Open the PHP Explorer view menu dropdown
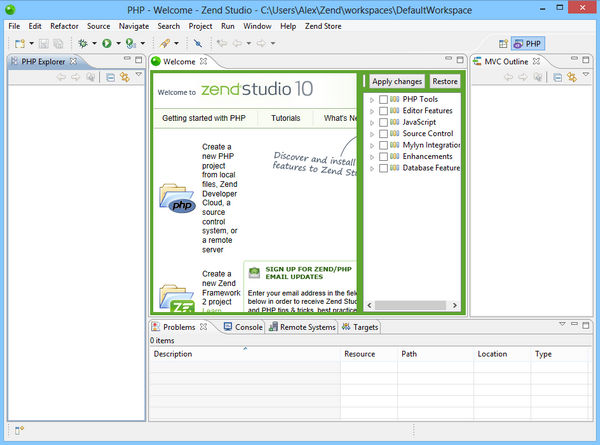Viewport: 600px width, 445px height. coord(139,77)
